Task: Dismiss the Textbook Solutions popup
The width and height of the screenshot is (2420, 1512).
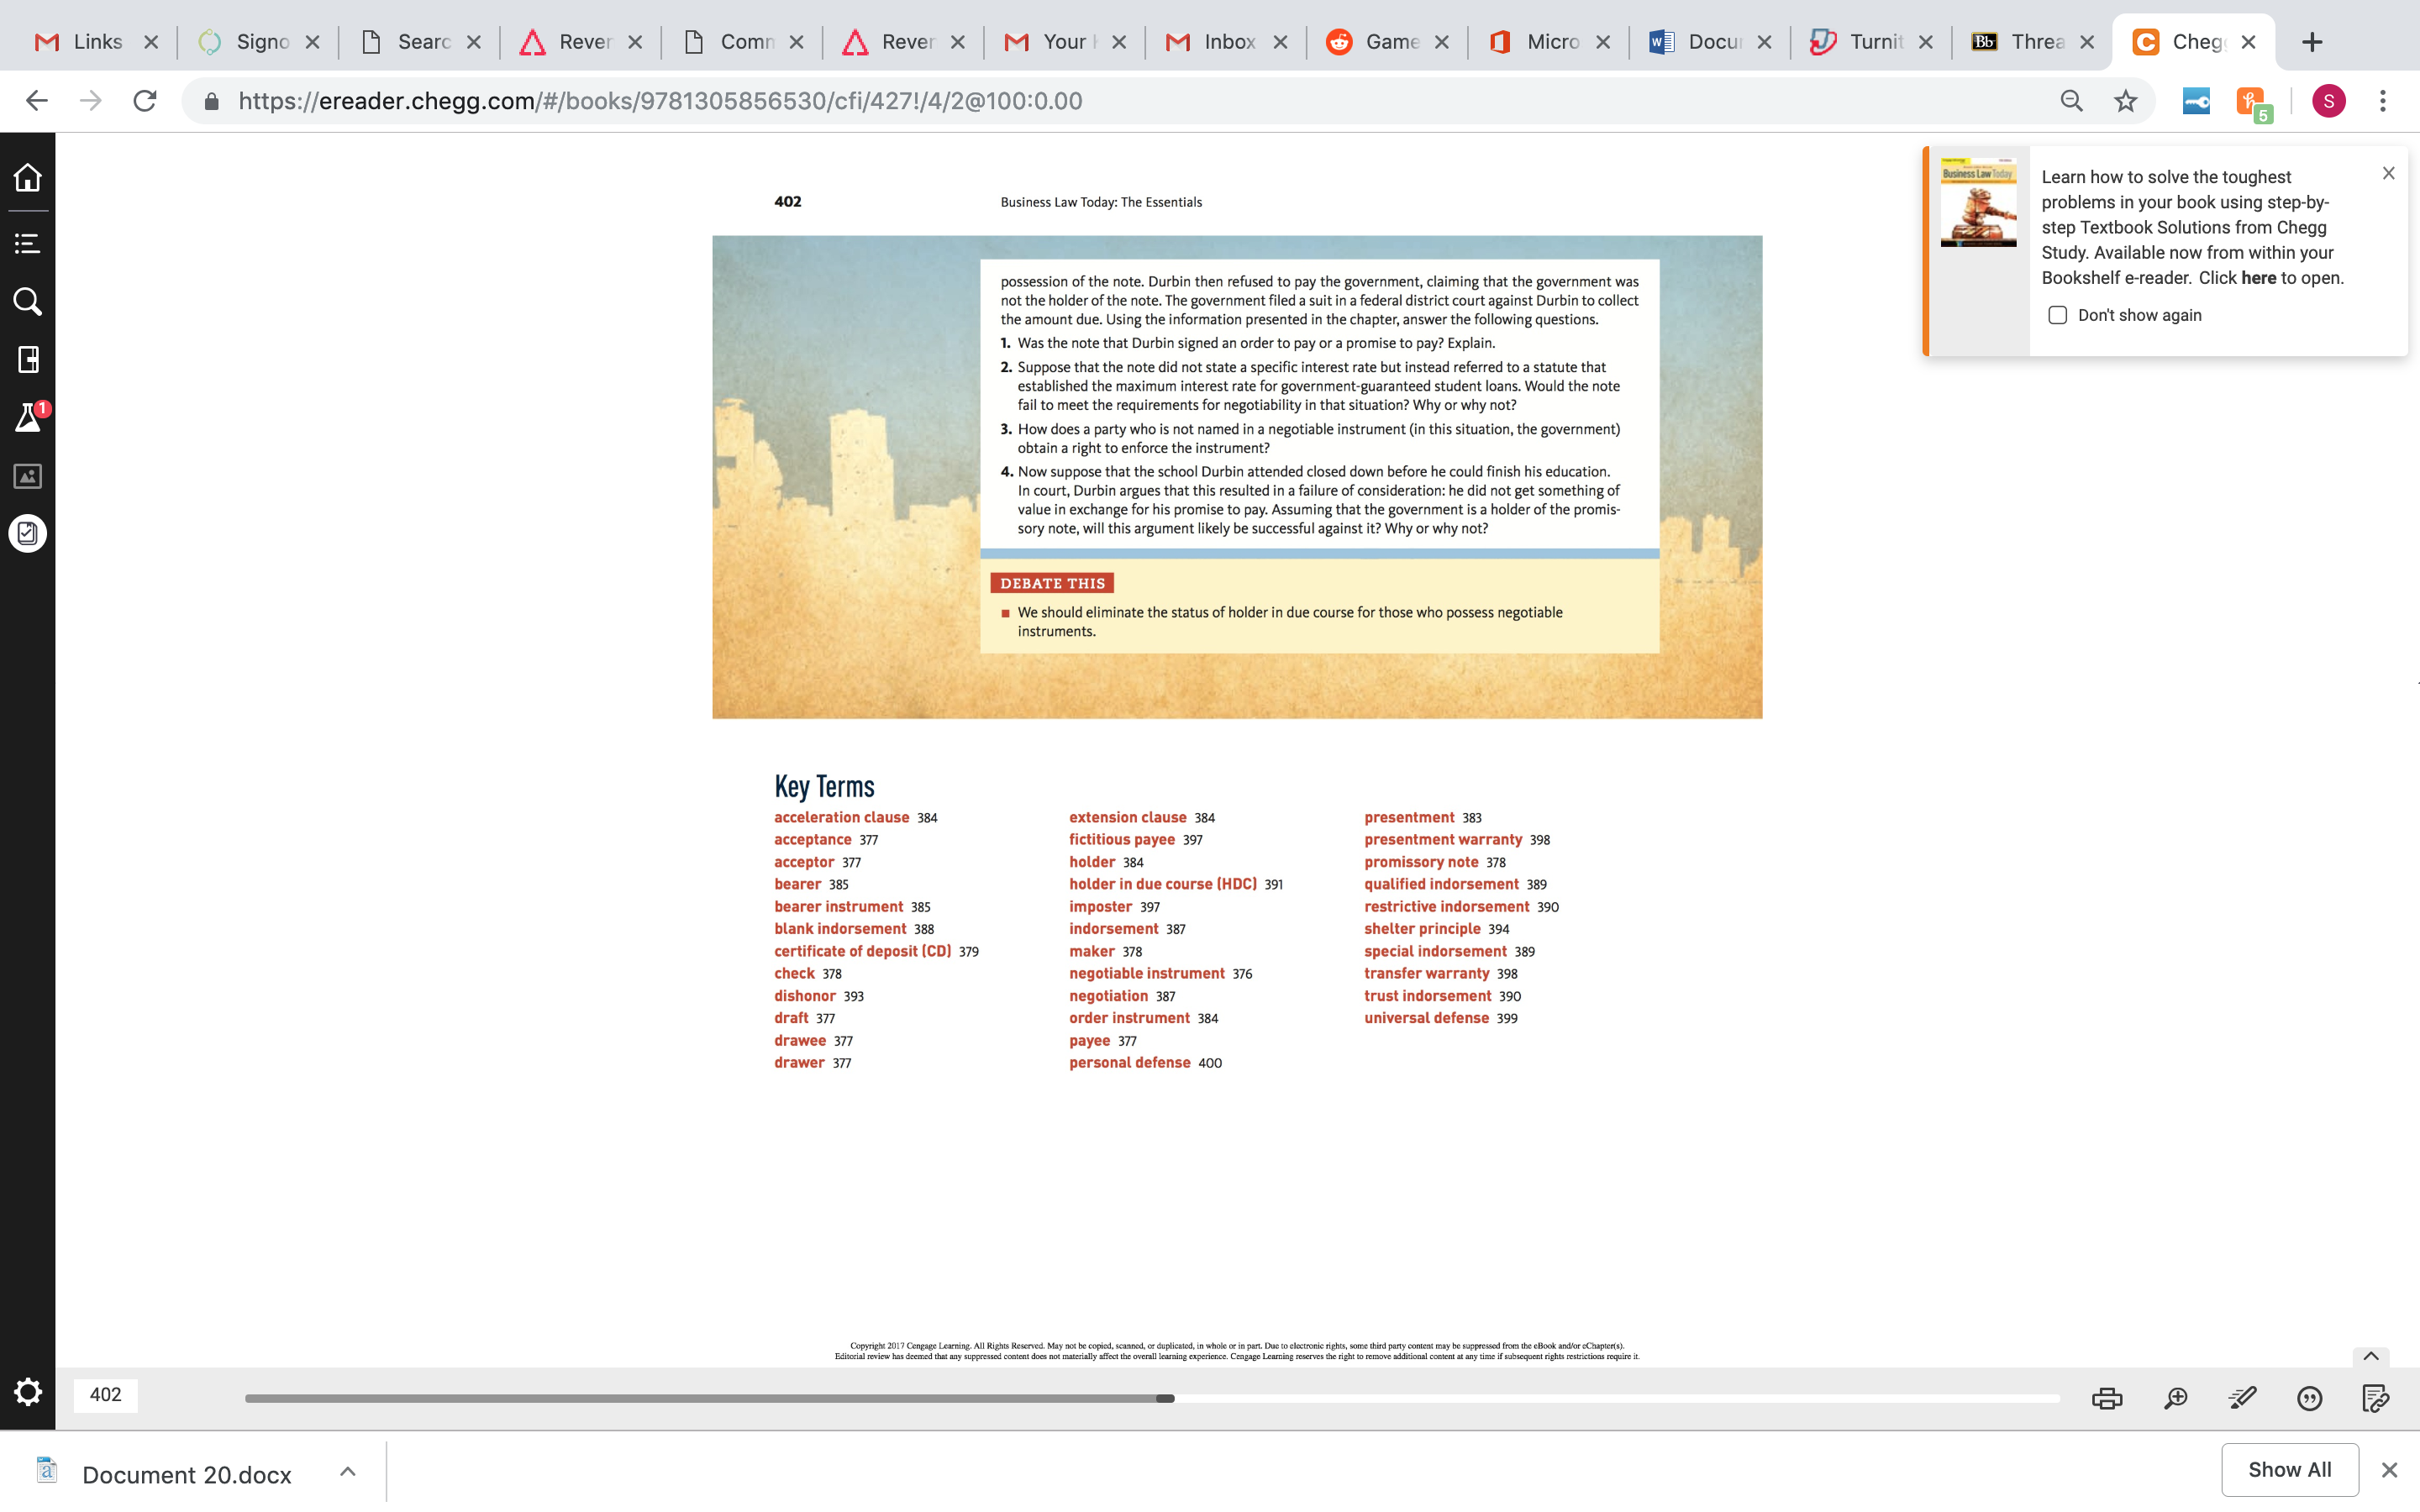Action: click(x=2388, y=174)
